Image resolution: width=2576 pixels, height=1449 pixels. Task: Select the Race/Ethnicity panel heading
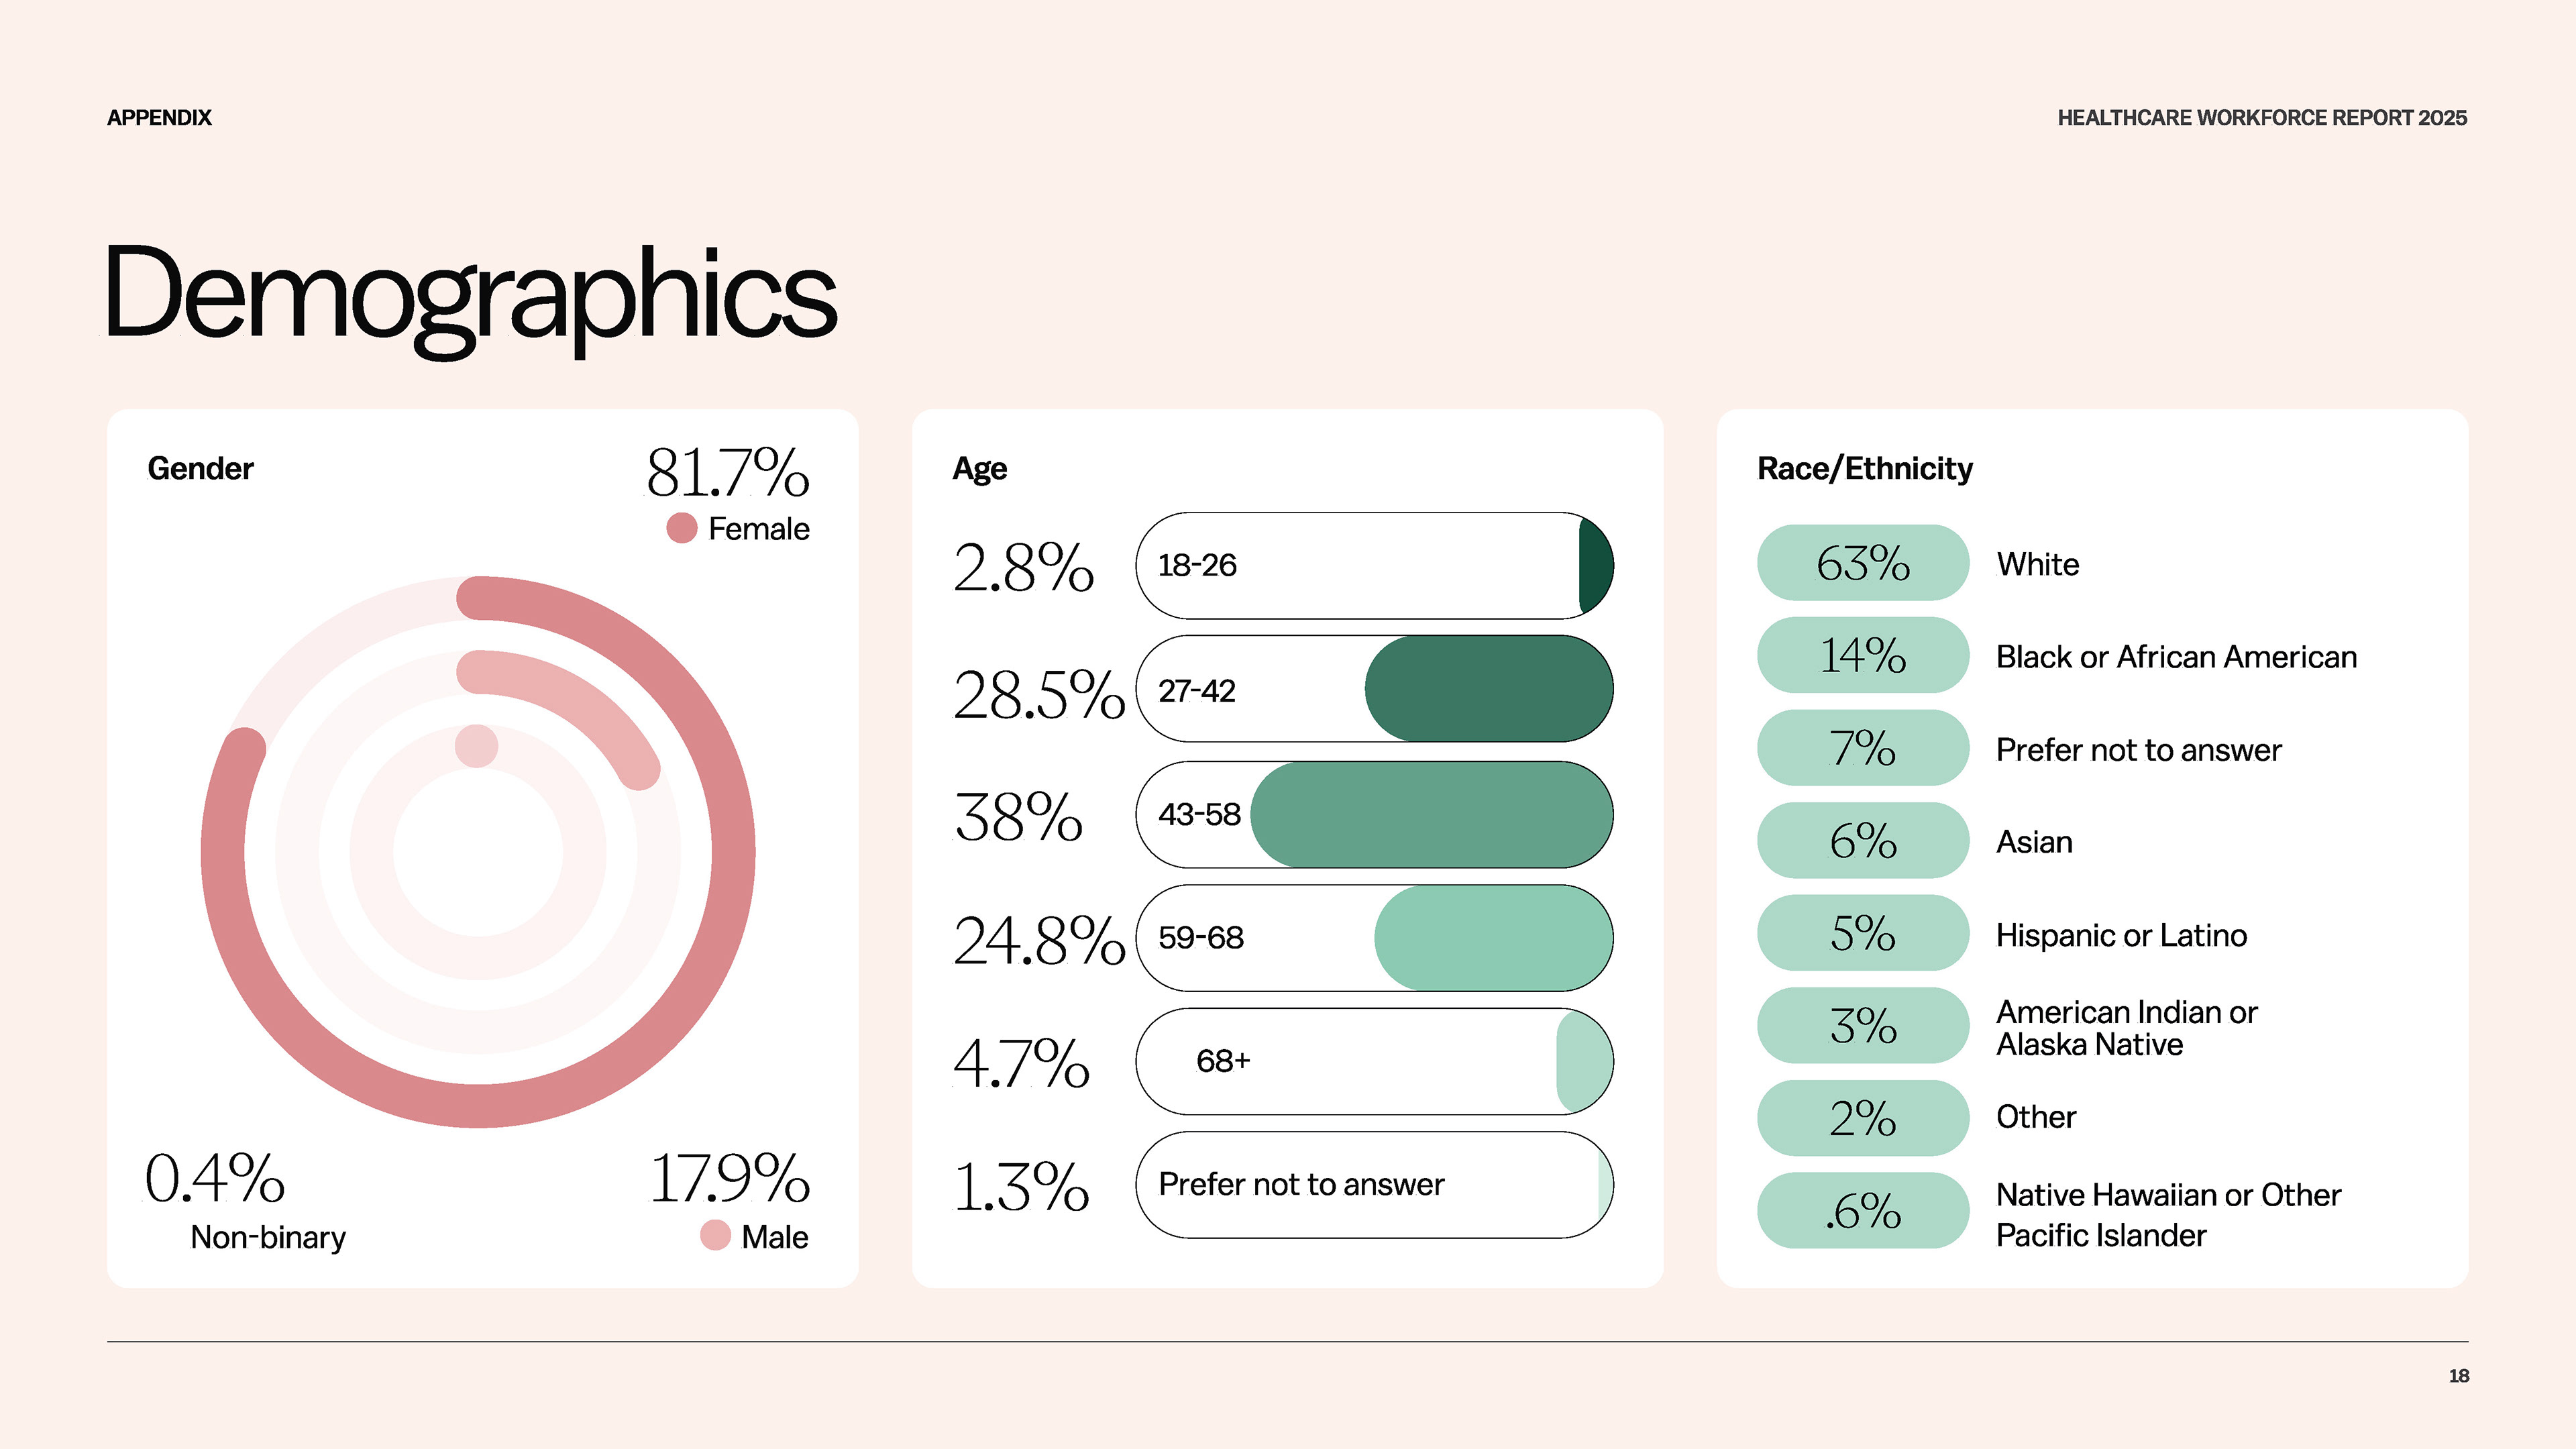1865,468
